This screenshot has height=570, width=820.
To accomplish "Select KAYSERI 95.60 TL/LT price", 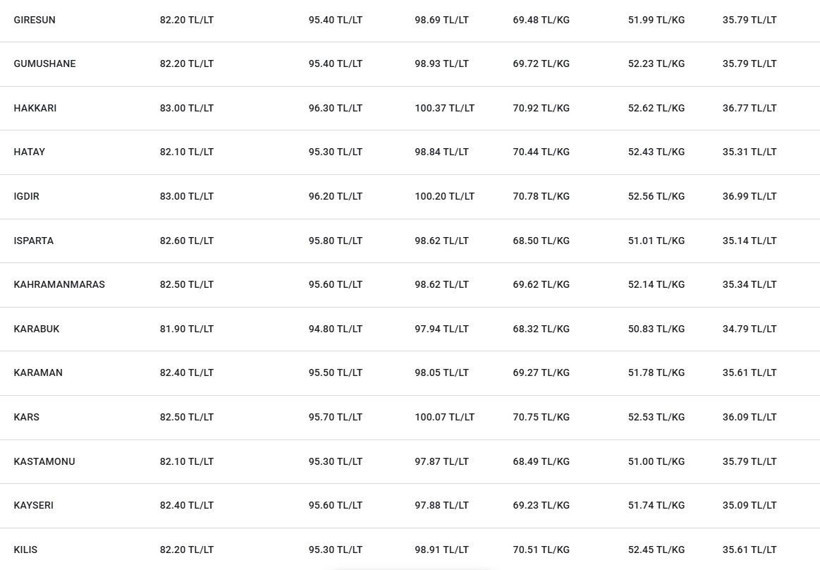I will [335, 506].
